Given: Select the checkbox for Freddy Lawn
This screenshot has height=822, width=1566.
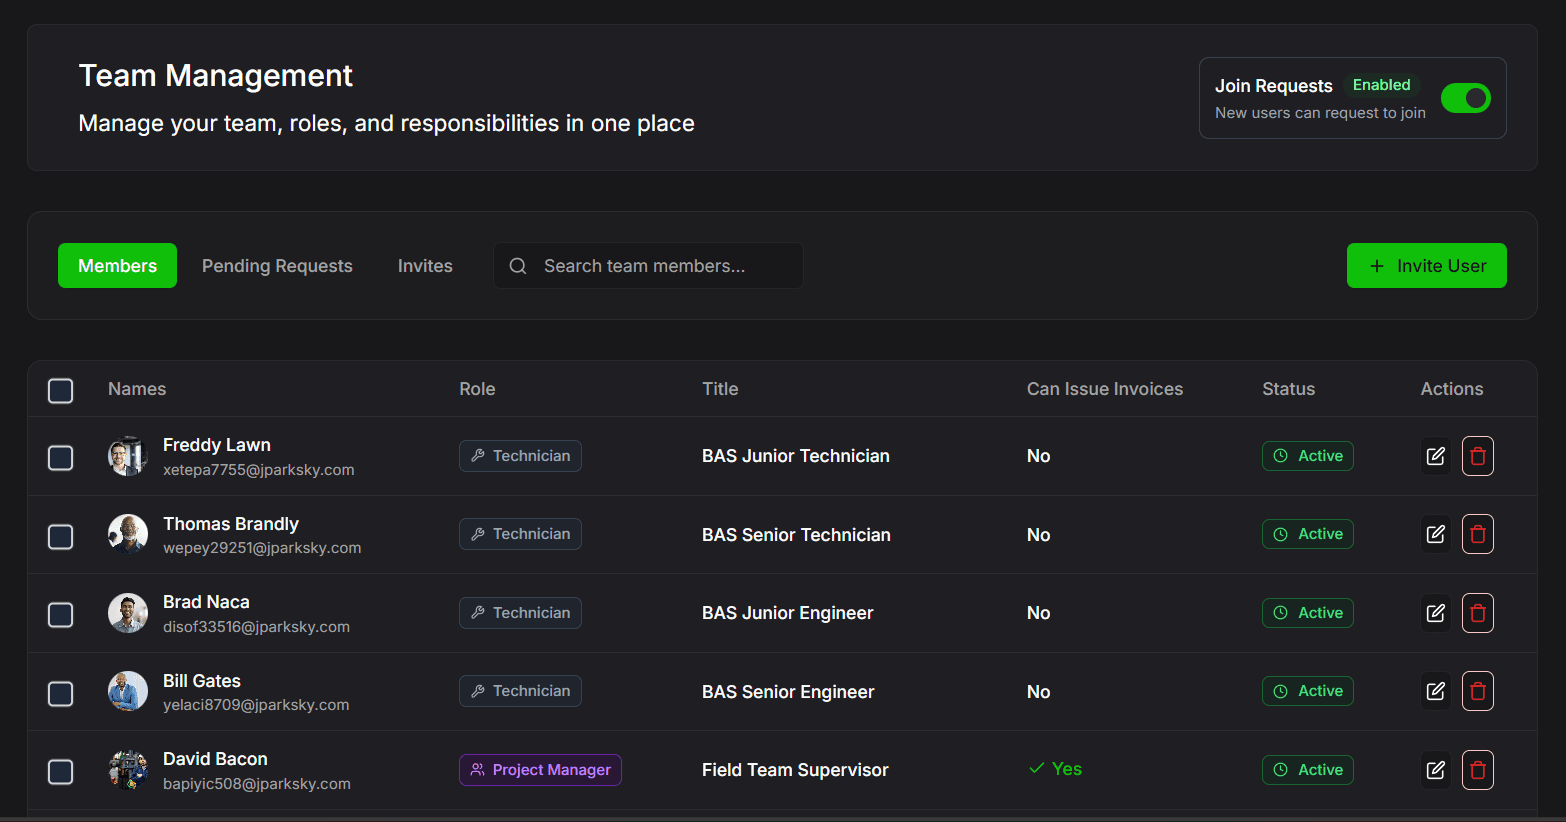Looking at the screenshot, I should pos(61,458).
